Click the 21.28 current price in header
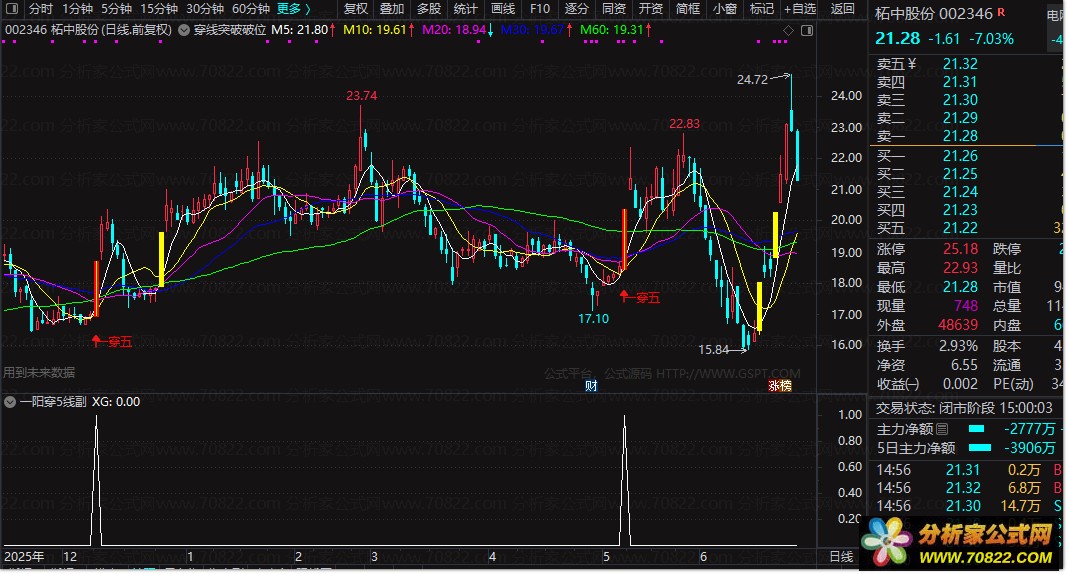 897,38
